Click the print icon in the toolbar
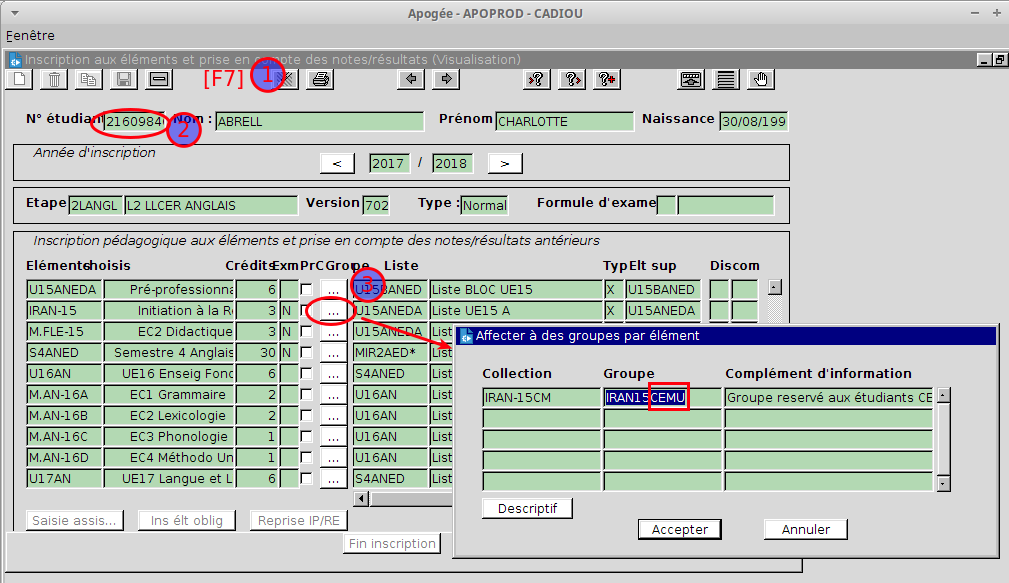Viewport: 1009px width, 583px height. (x=320, y=79)
